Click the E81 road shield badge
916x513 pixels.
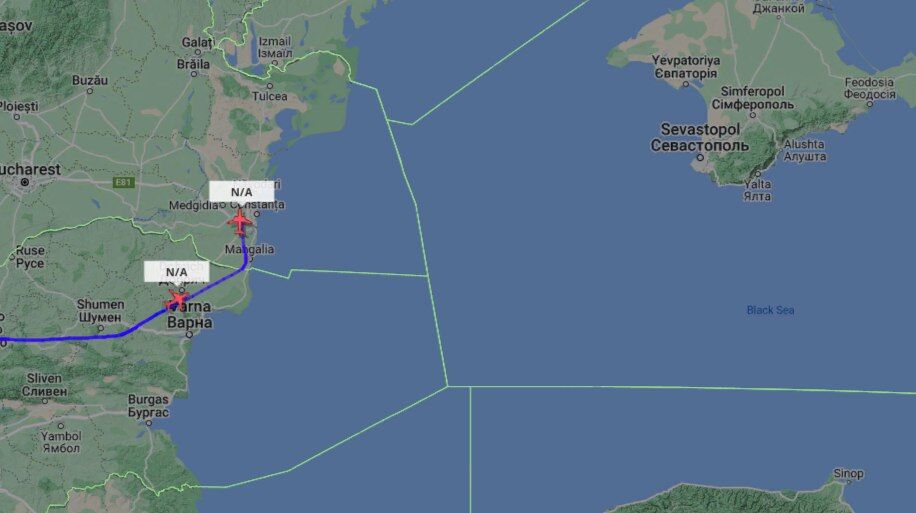click(x=123, y=183)
